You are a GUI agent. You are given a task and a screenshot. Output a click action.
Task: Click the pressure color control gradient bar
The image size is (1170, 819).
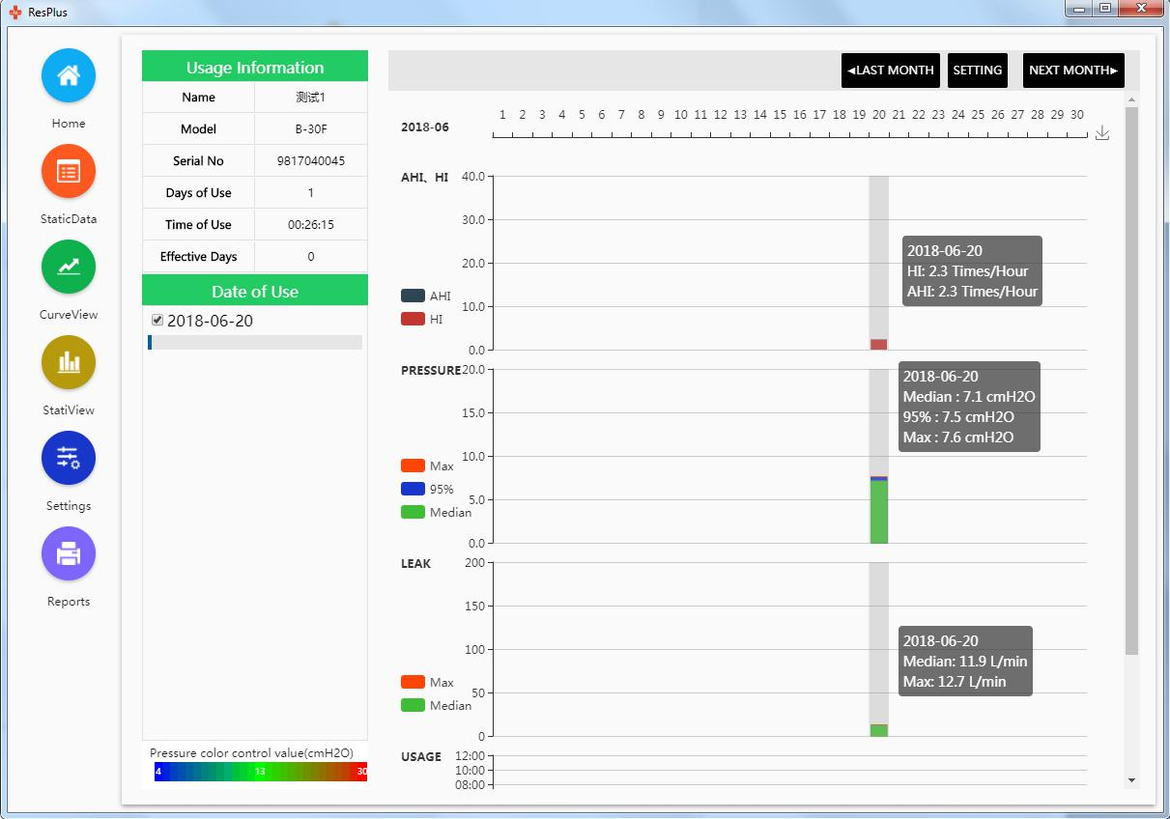click(x=260, y=772)
